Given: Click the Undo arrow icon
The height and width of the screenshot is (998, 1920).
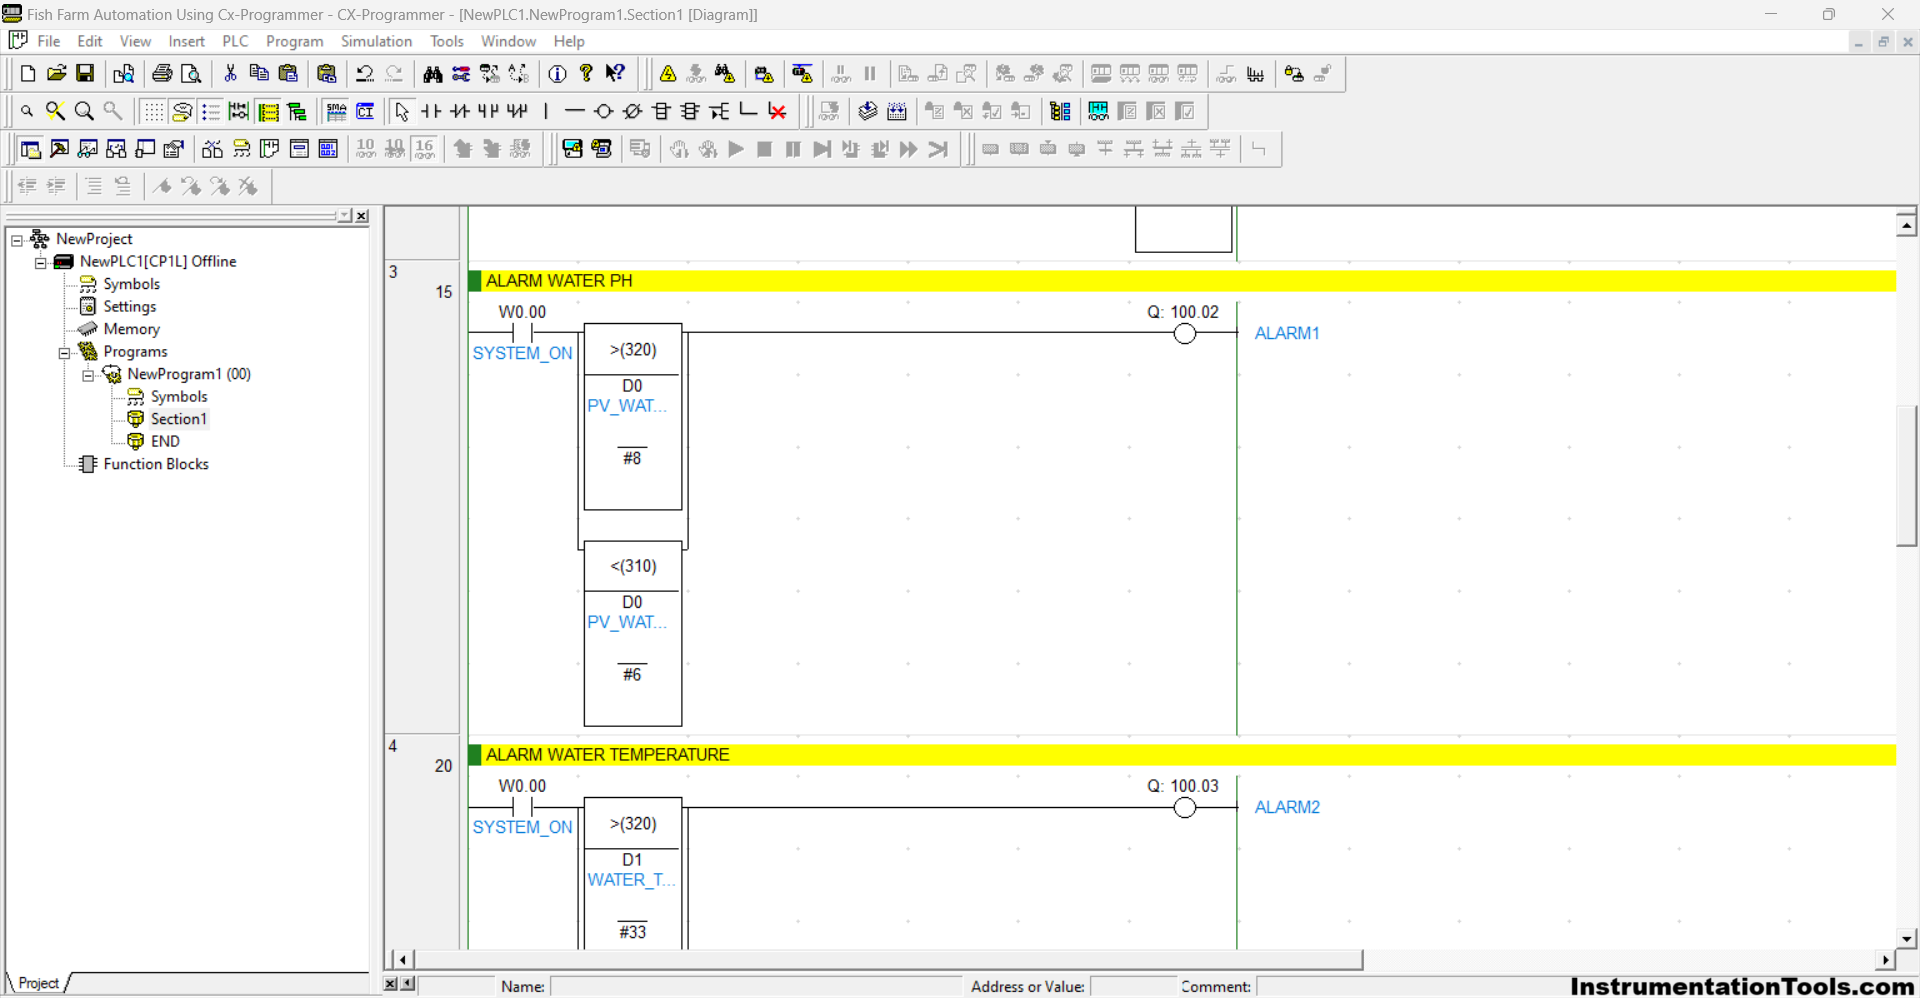Looking at the screenshot, I should 365,74.
